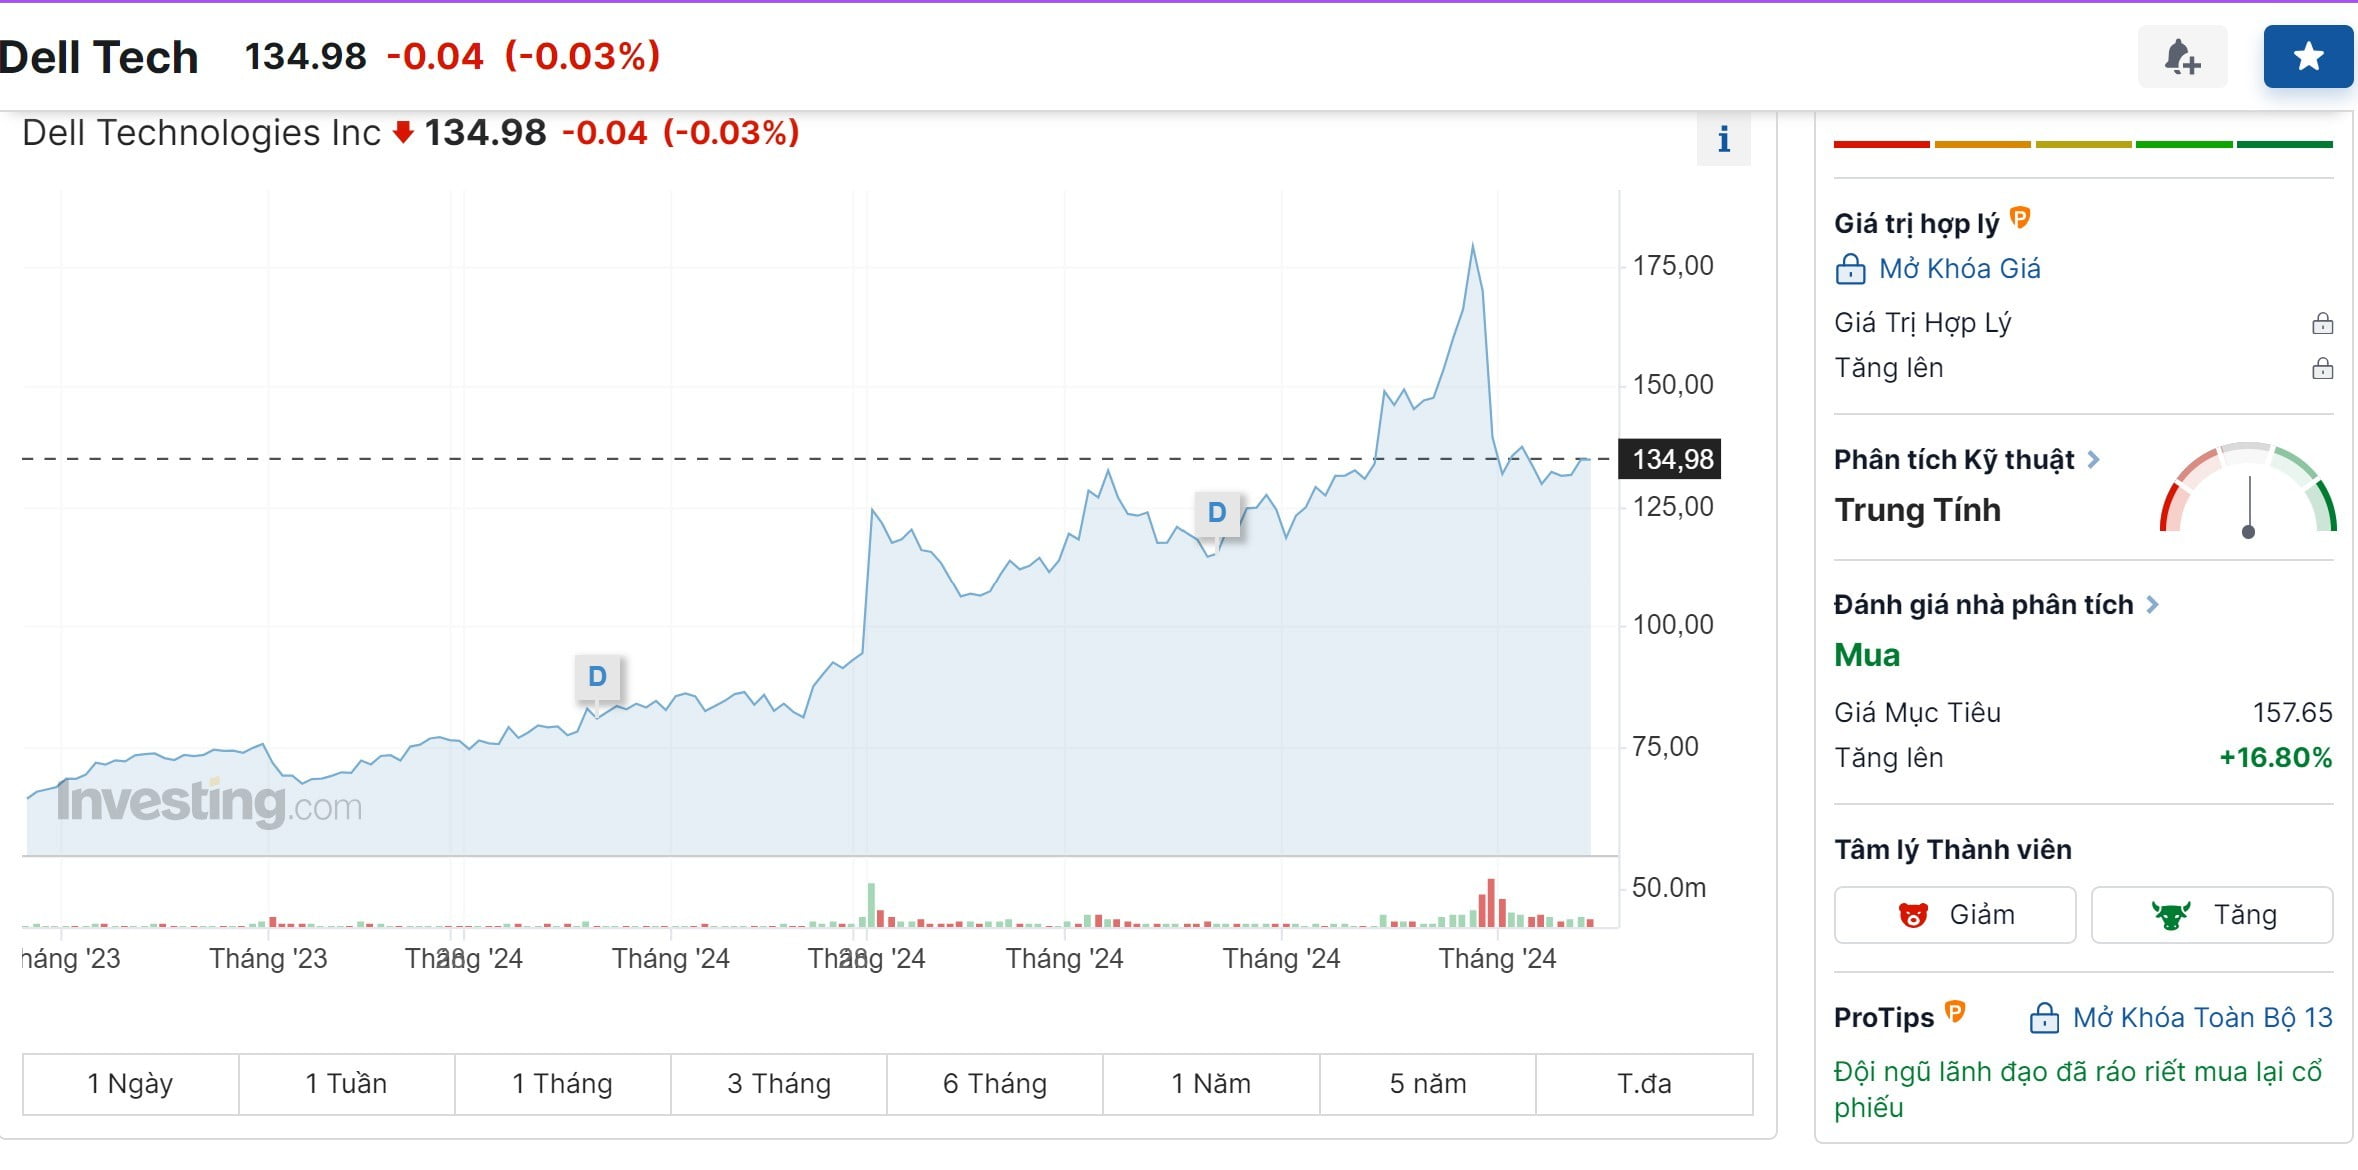This screenshot has height=1170, width=2358.
Task: Click the 175,00 price axis label
Action: 1673,266
